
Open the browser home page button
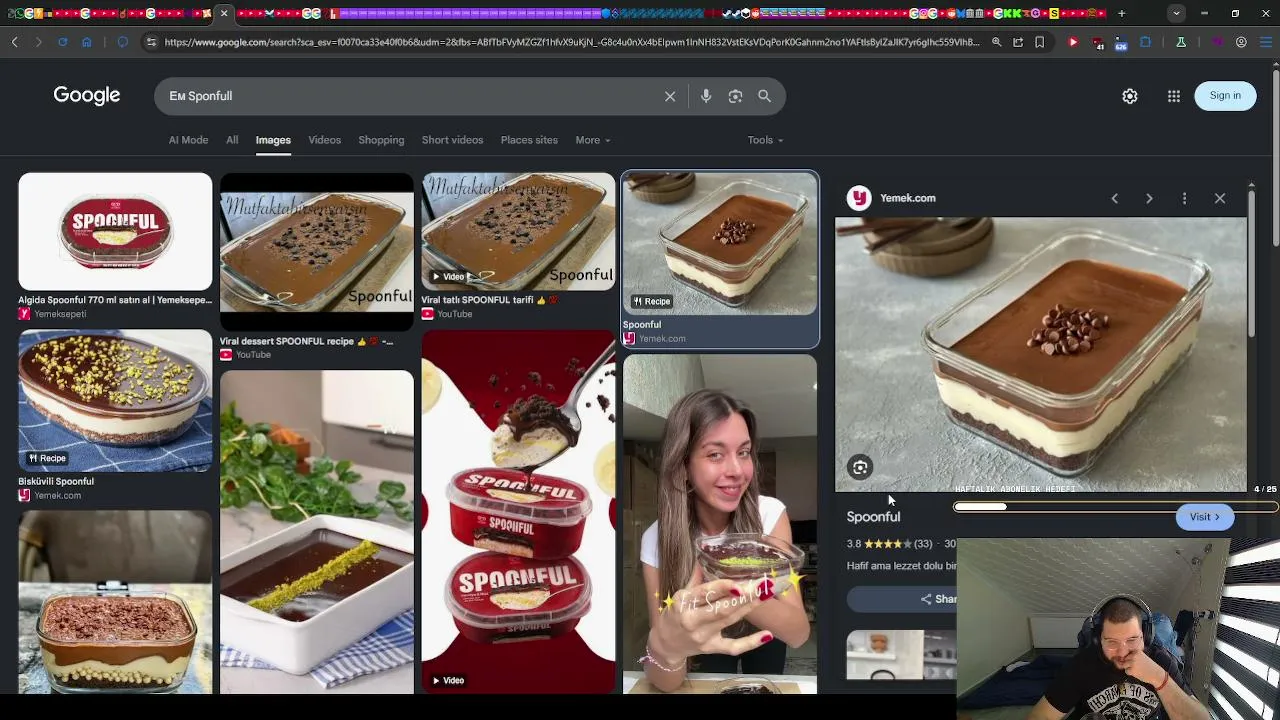[87, 42]
